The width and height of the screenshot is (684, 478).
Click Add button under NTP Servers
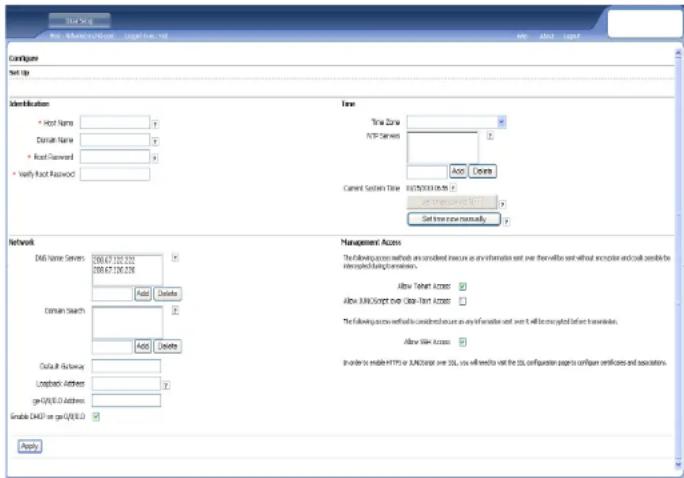point(458,171)
